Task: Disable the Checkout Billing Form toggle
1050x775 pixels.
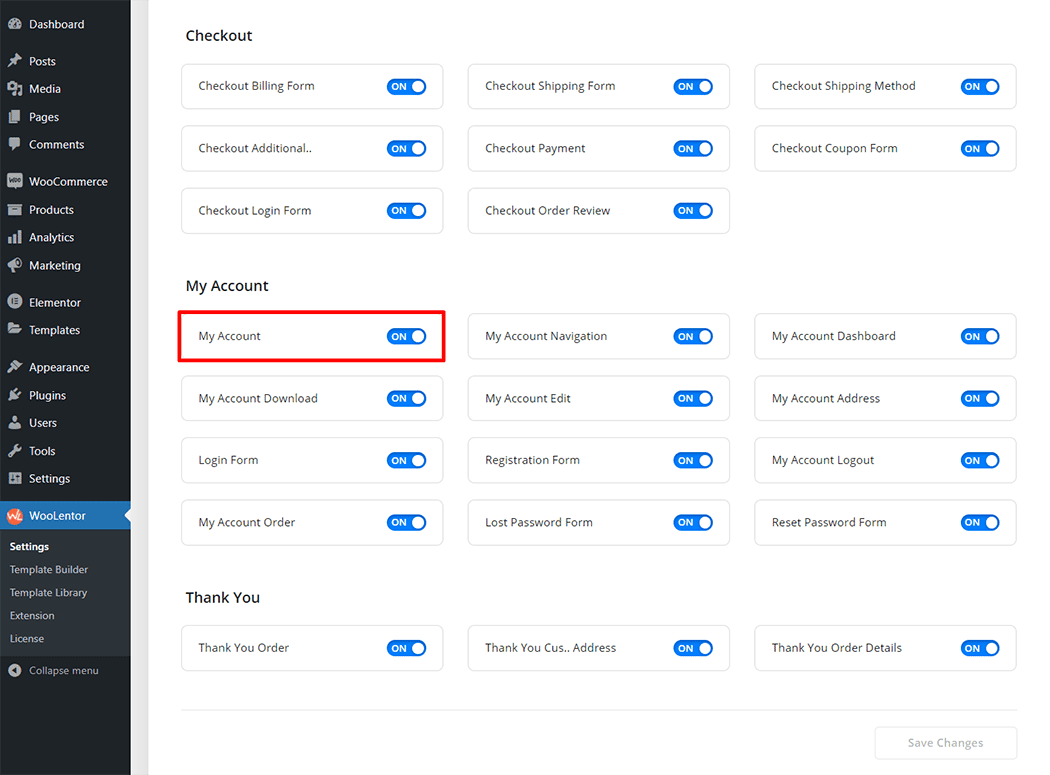Action: pos(406,87)
